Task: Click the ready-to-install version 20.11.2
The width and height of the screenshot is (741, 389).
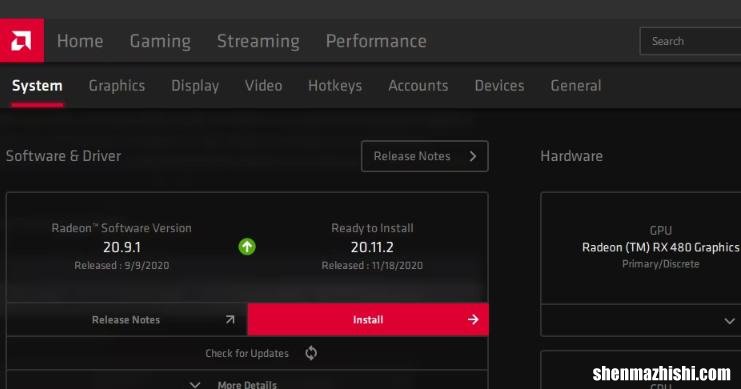Action: [x=372, y=247]
